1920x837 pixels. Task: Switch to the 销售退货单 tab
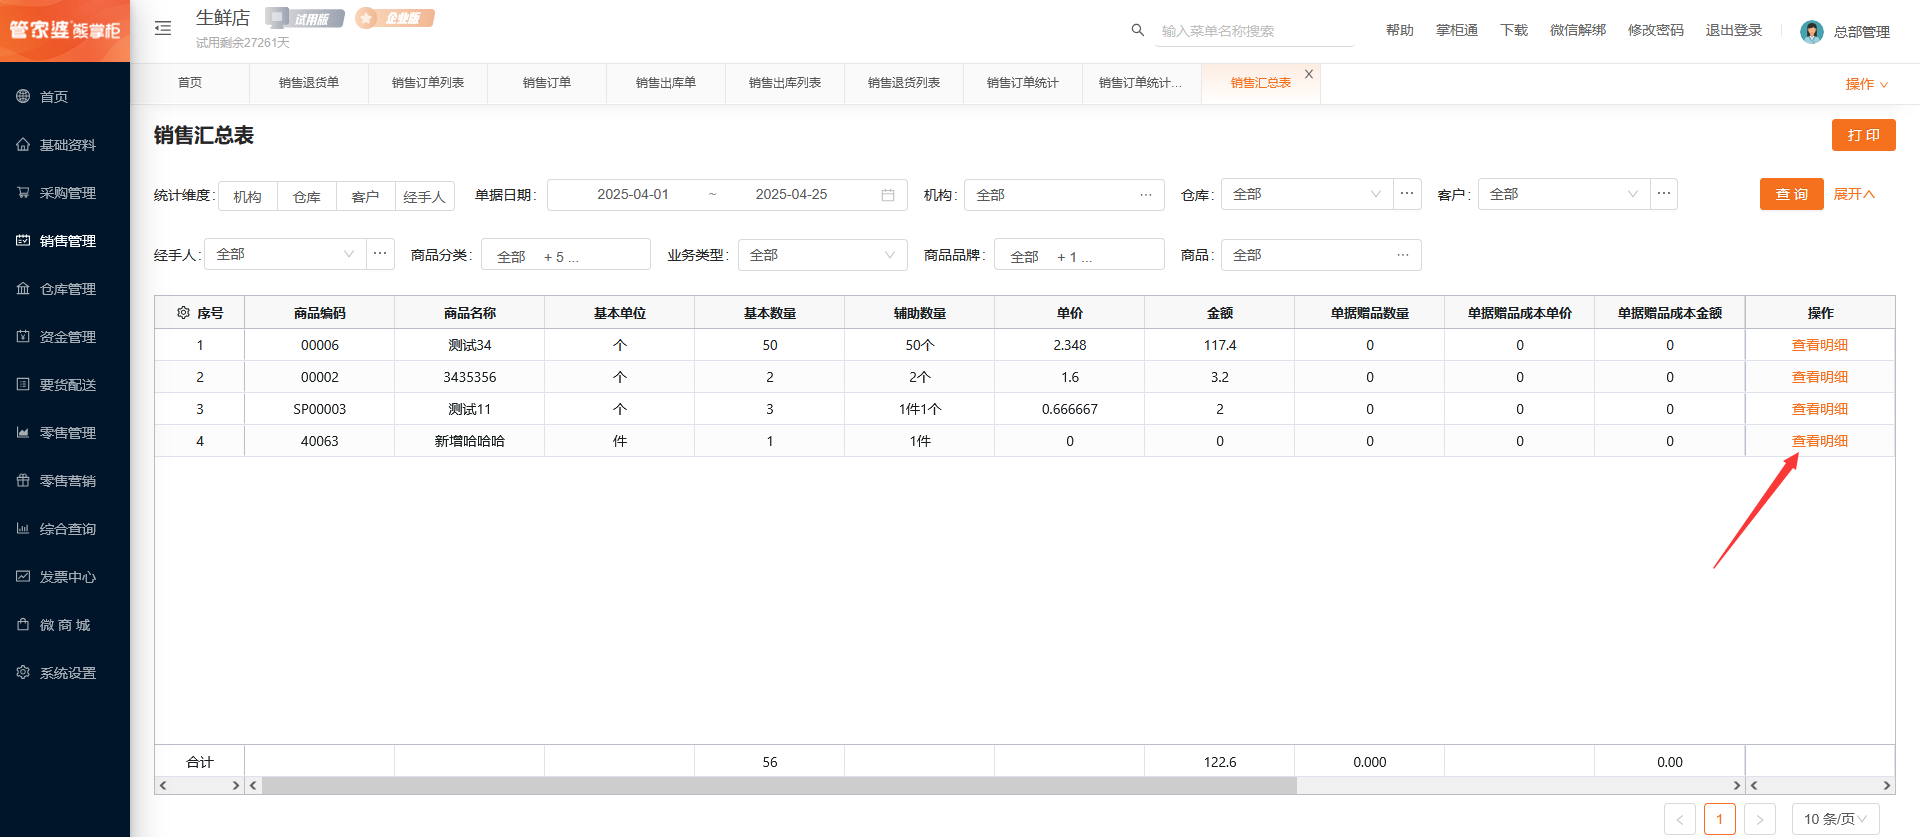coord(309,83)
